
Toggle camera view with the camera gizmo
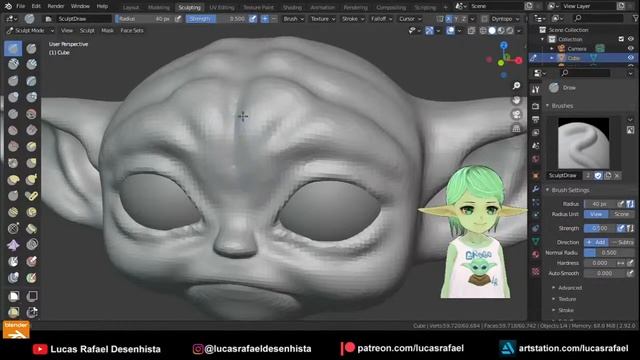click(x=516, y=114)
